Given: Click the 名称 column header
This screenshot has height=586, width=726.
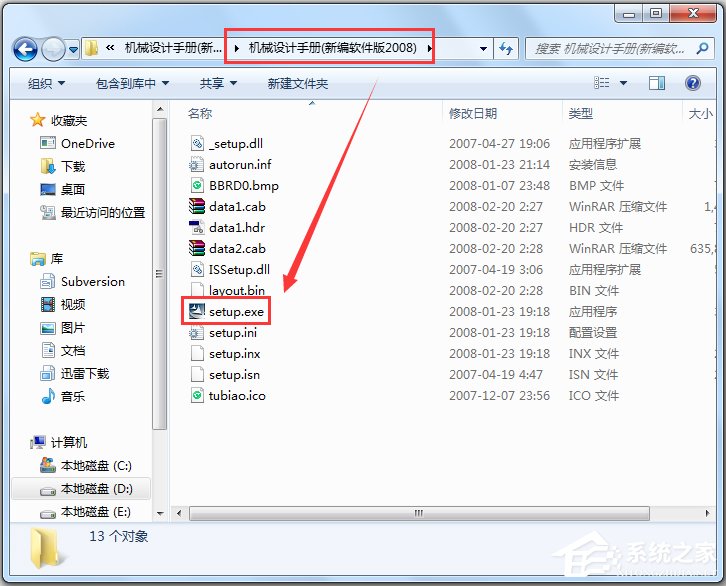Looking at the screenshot, I should pos(201,114).
